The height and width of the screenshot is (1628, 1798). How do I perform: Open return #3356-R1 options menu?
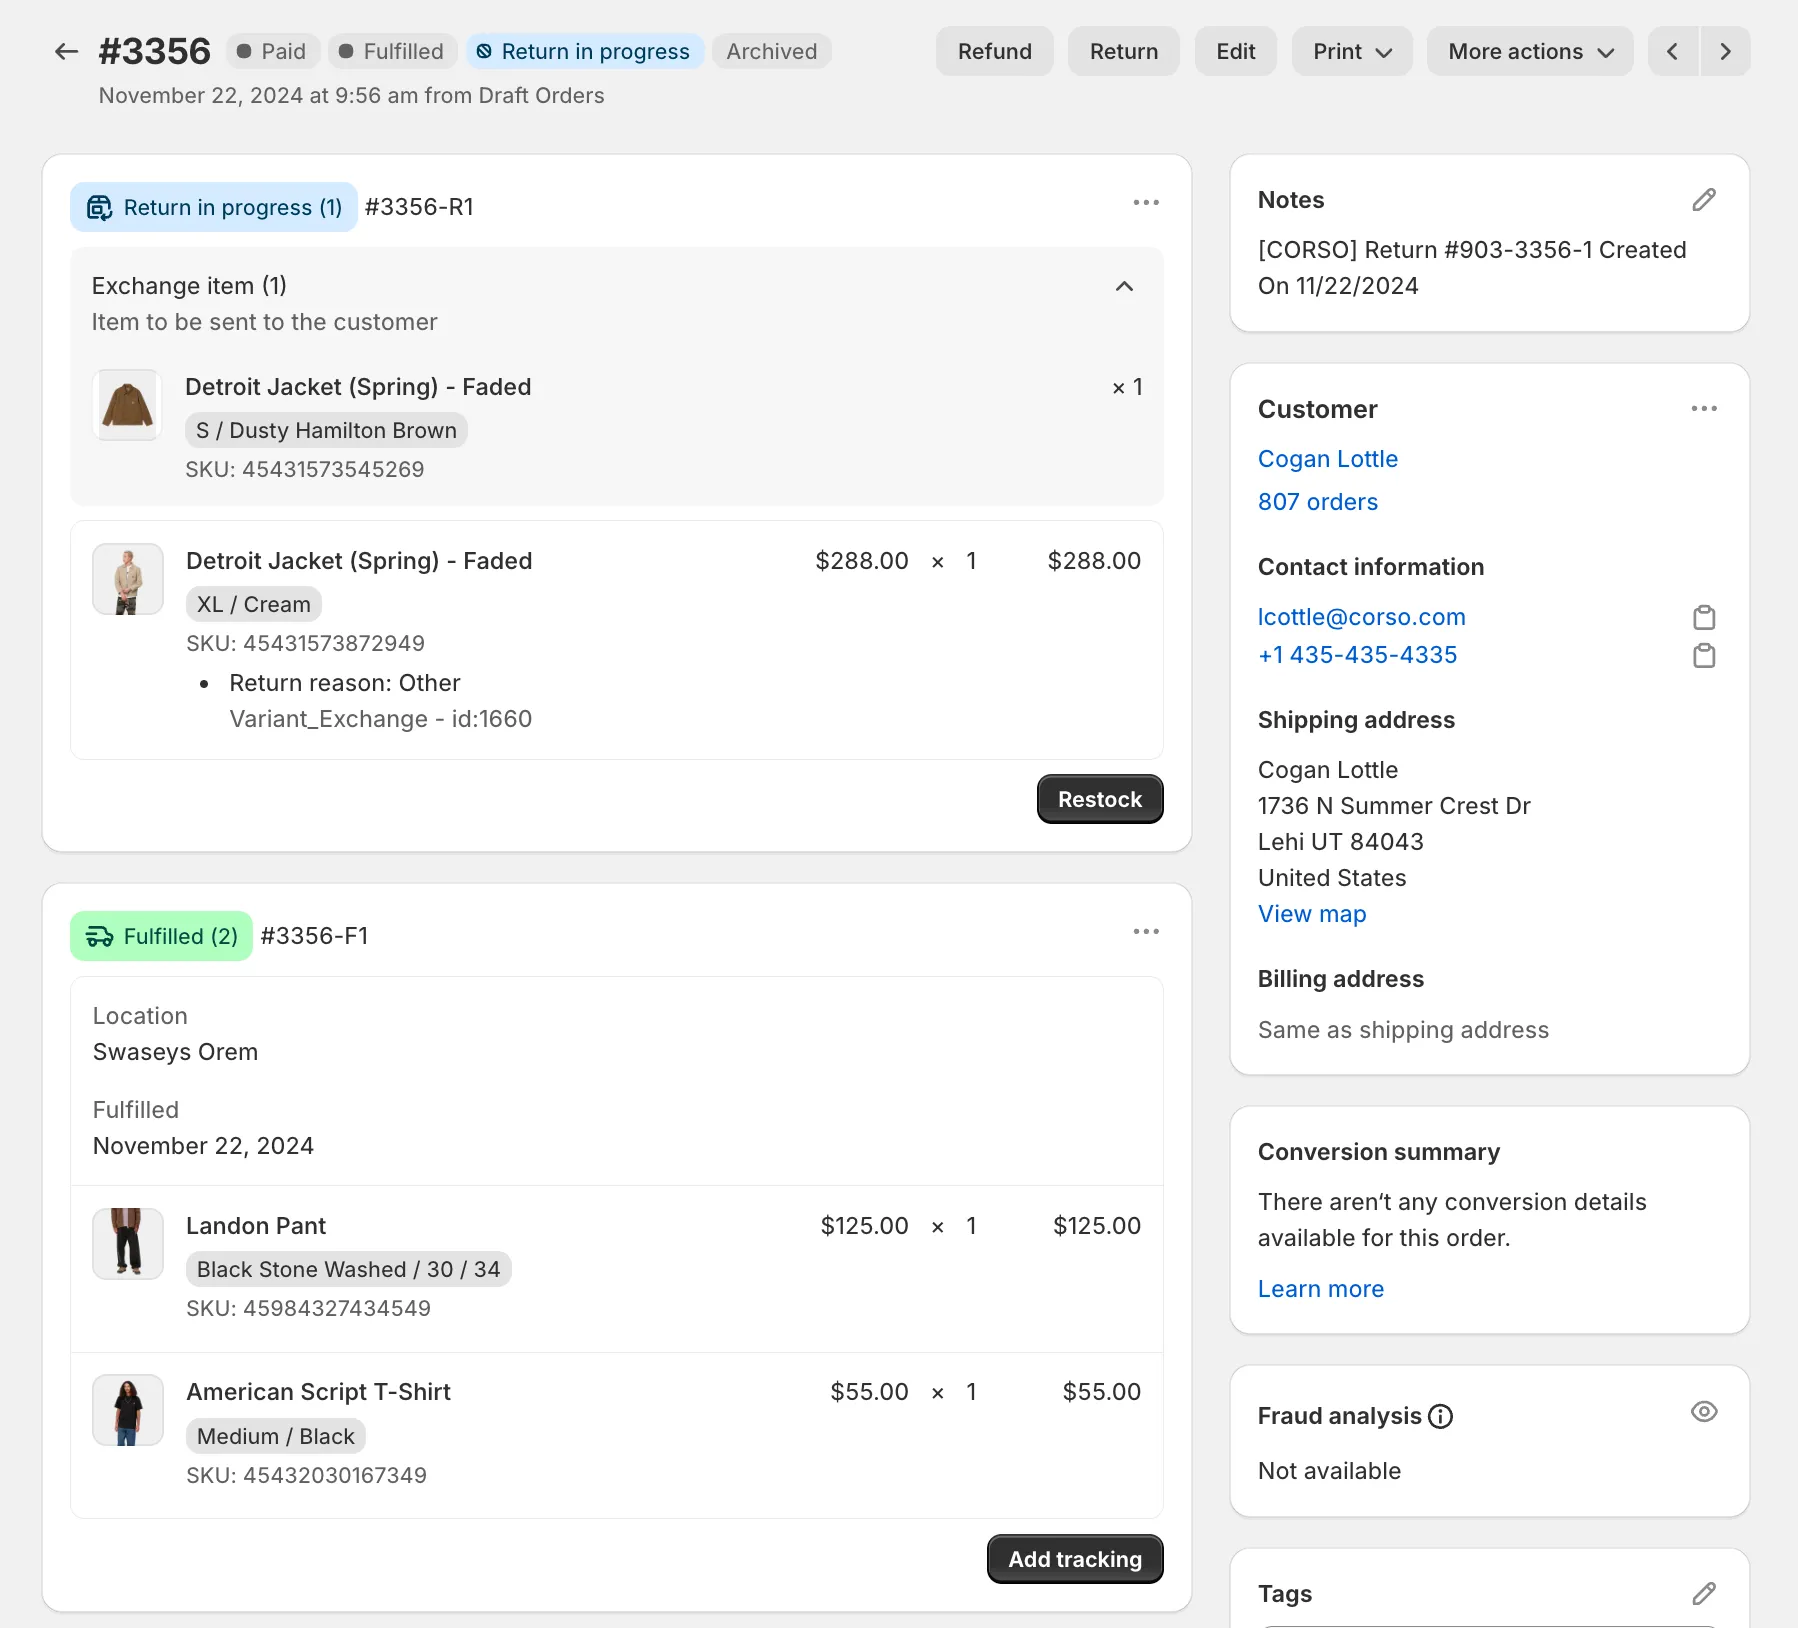point(1146,202)
